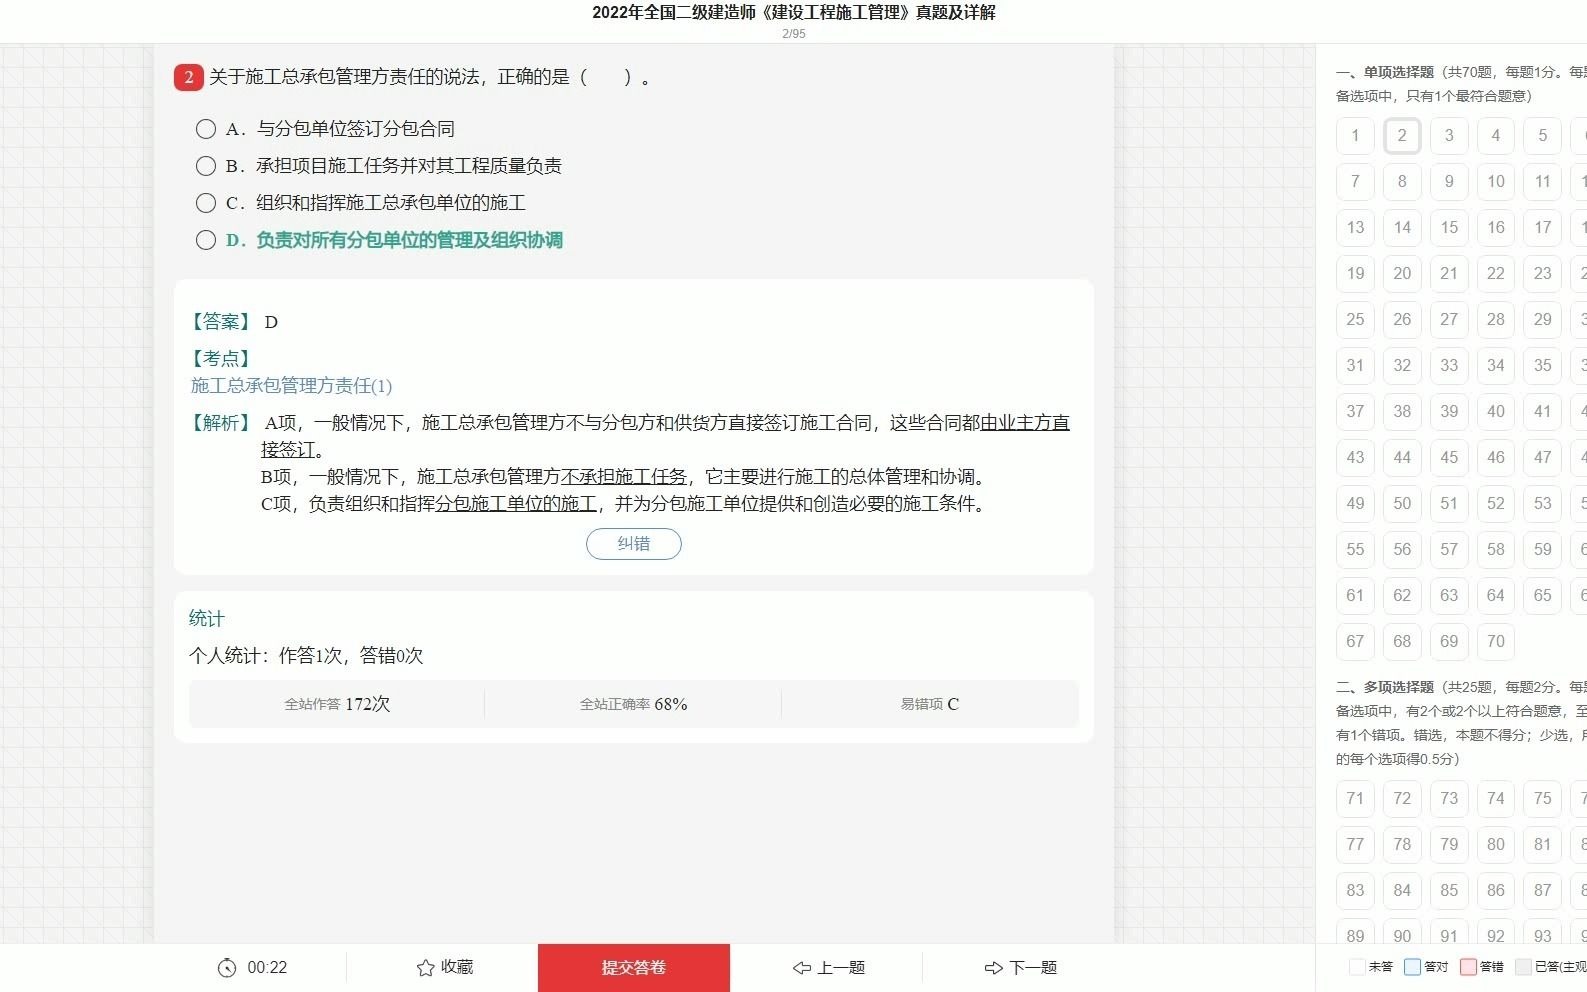The width and height of the screenshot is (1587, 992).
Task: Jump to question 5
Action: point(1543,136)
